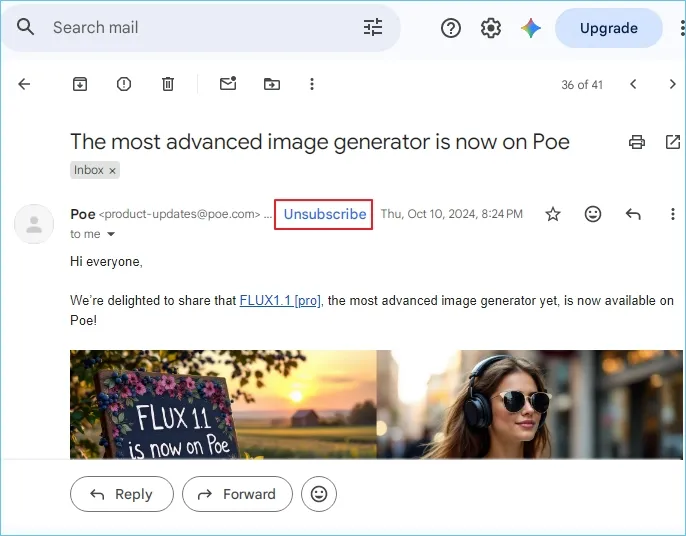Click the sender name Poe
Image resolution: width=686 pixels, height=536 pixels.
tap(83, 214)
